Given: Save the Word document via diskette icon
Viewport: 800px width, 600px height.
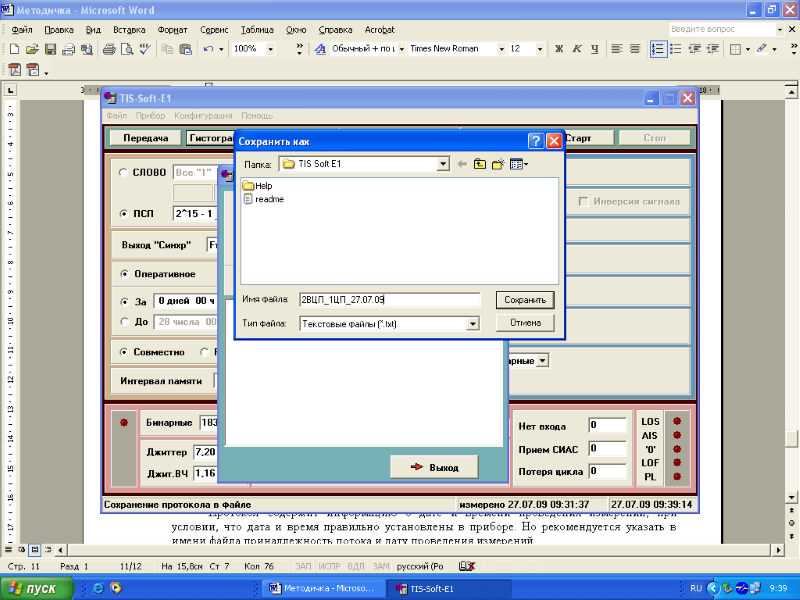Looking at the screenshot, I should 50,49.
